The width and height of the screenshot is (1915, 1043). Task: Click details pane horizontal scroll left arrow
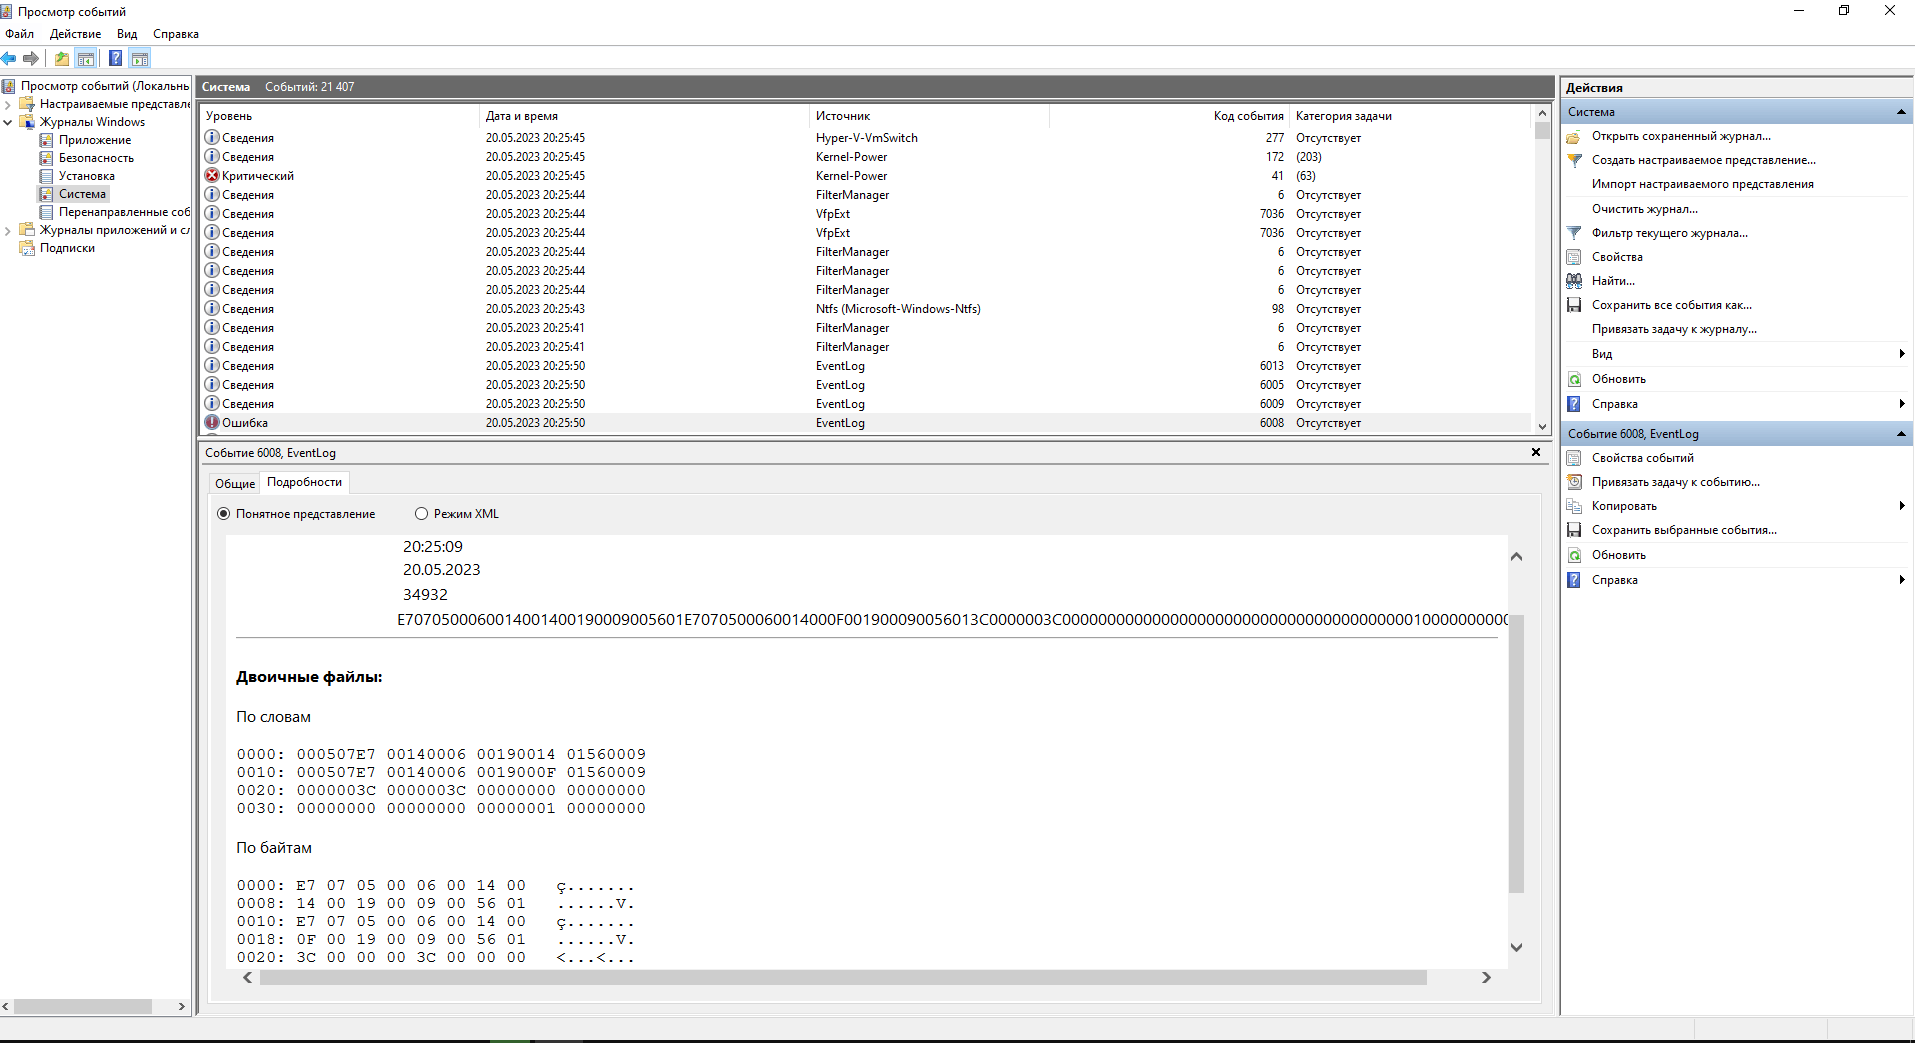click(x=248, y=978)
